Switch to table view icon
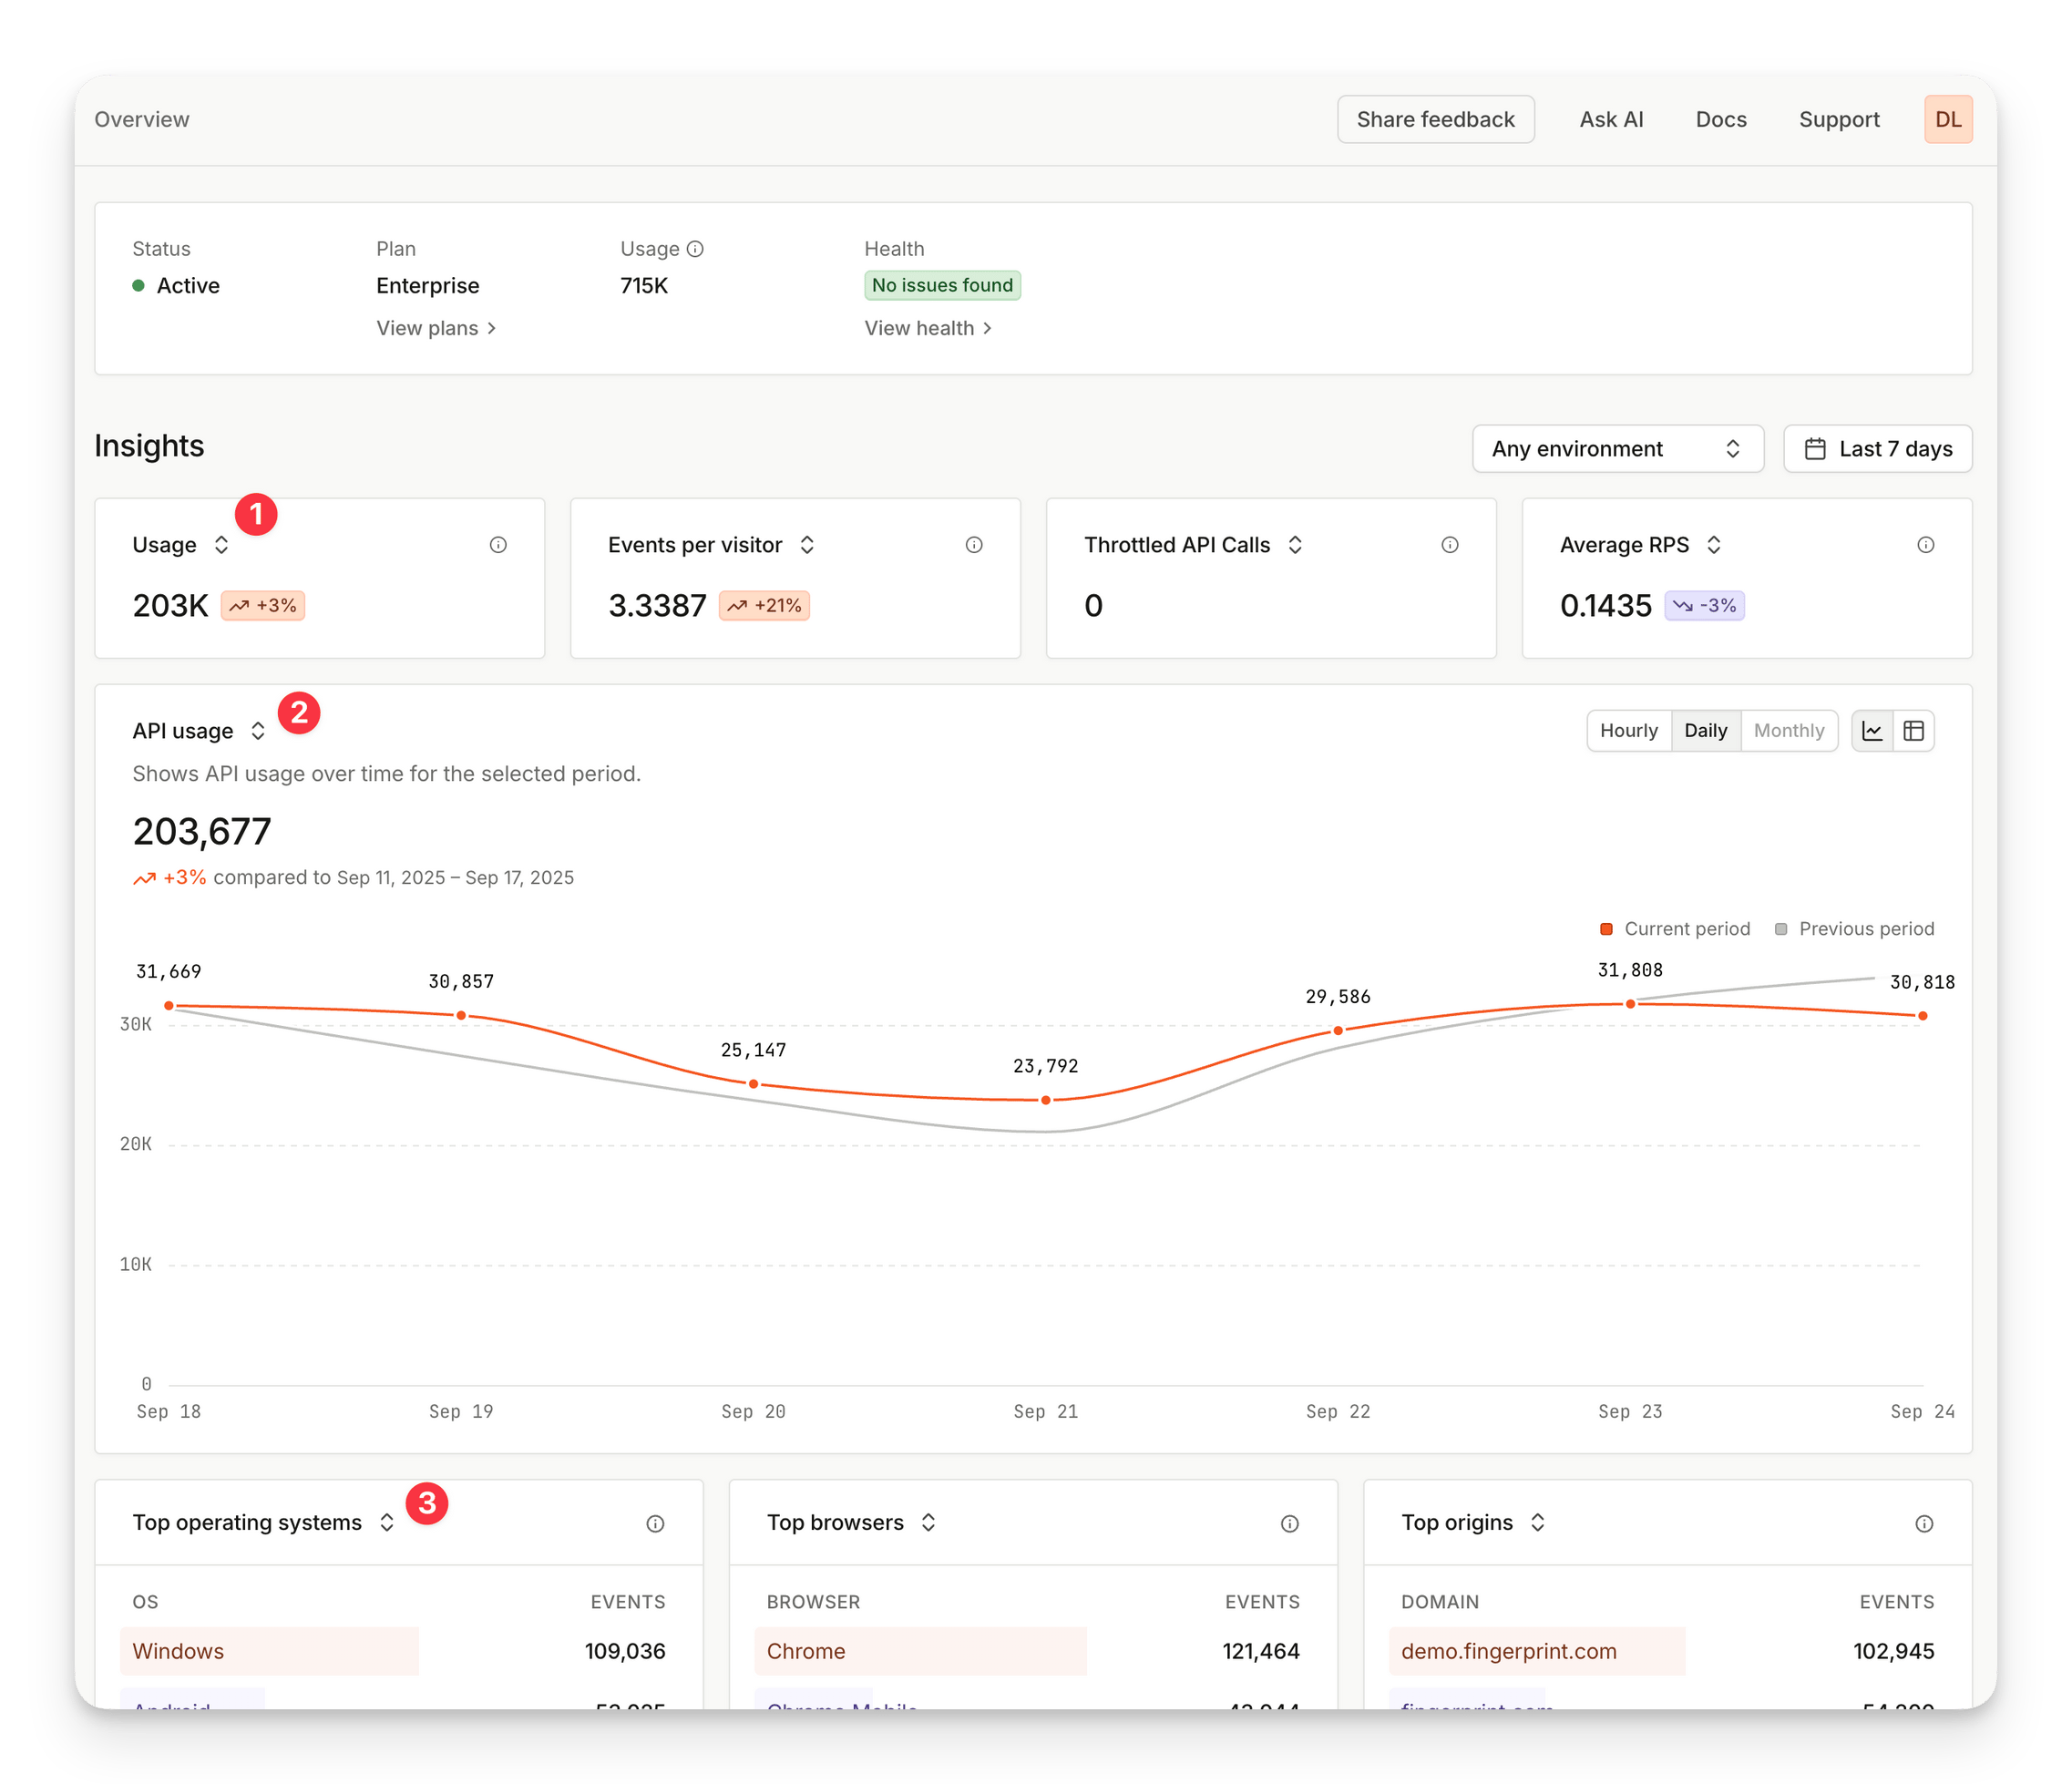This screenshot has height=1784, width=2072. pyautogui.click(x=1914, y=731)
